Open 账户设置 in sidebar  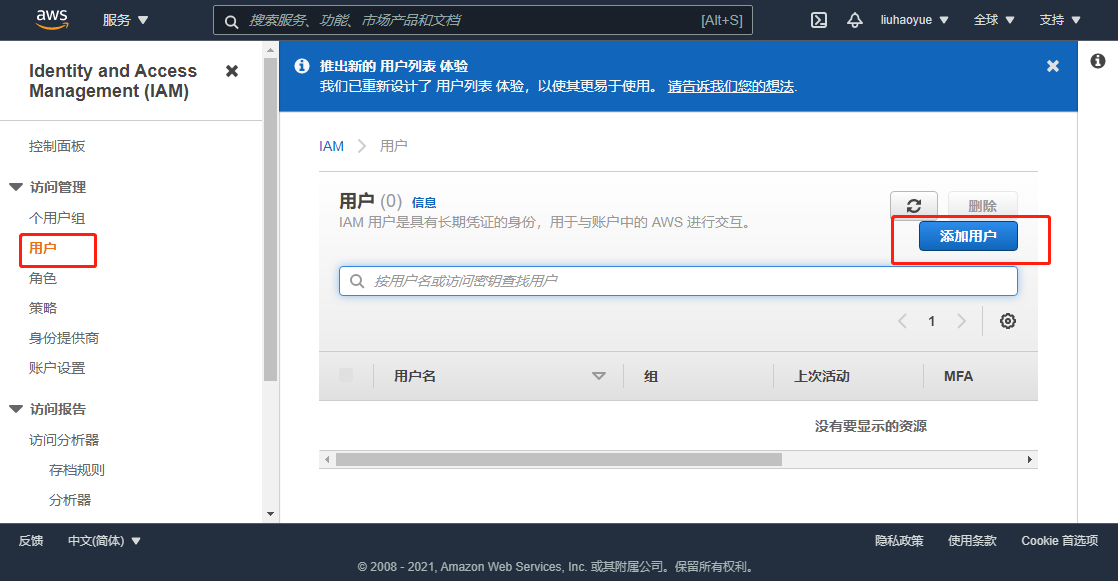pyautogui.click(x=57, y=368)
